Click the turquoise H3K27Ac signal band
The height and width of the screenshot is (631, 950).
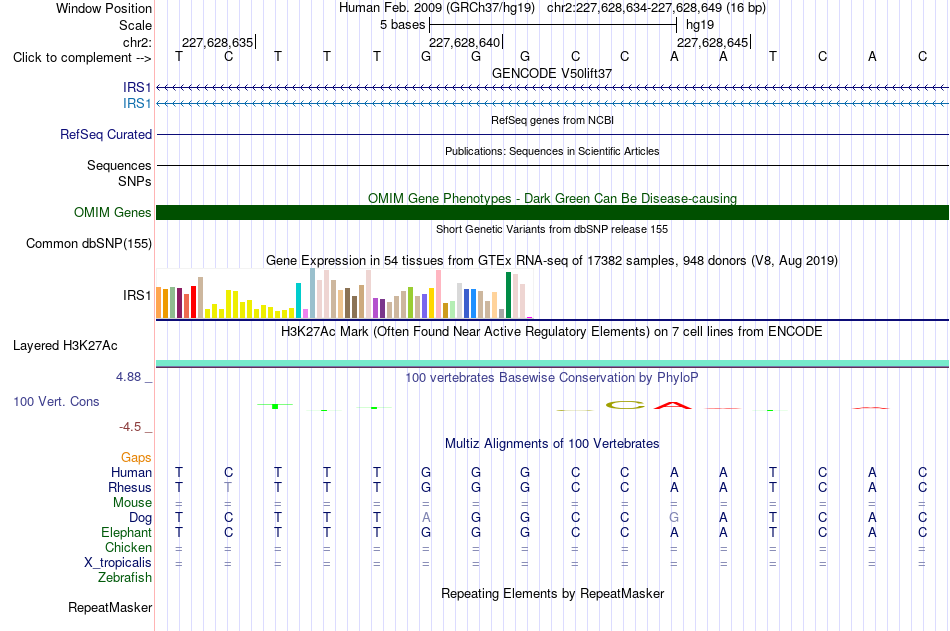(552, 364)
